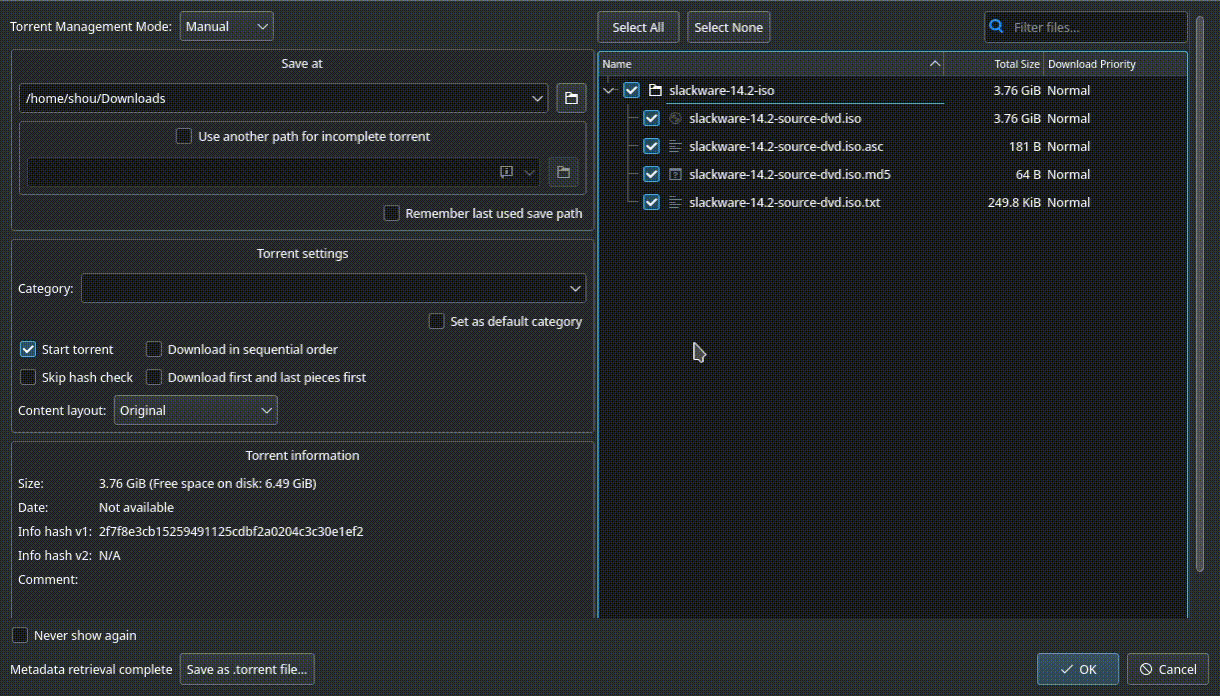Browse for an incomplete torrent folder
1220x696 pixels.
[563, 171]
